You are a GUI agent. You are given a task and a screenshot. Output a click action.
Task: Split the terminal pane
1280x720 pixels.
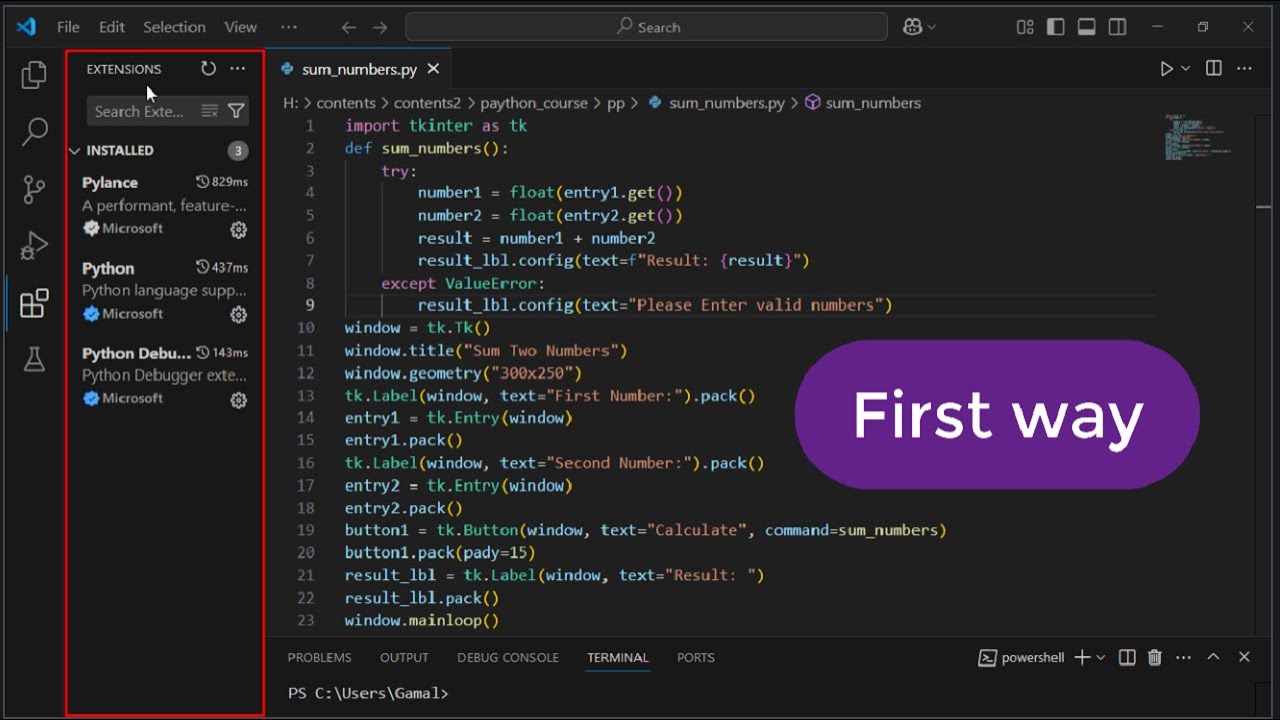[x=1127, y=657]
